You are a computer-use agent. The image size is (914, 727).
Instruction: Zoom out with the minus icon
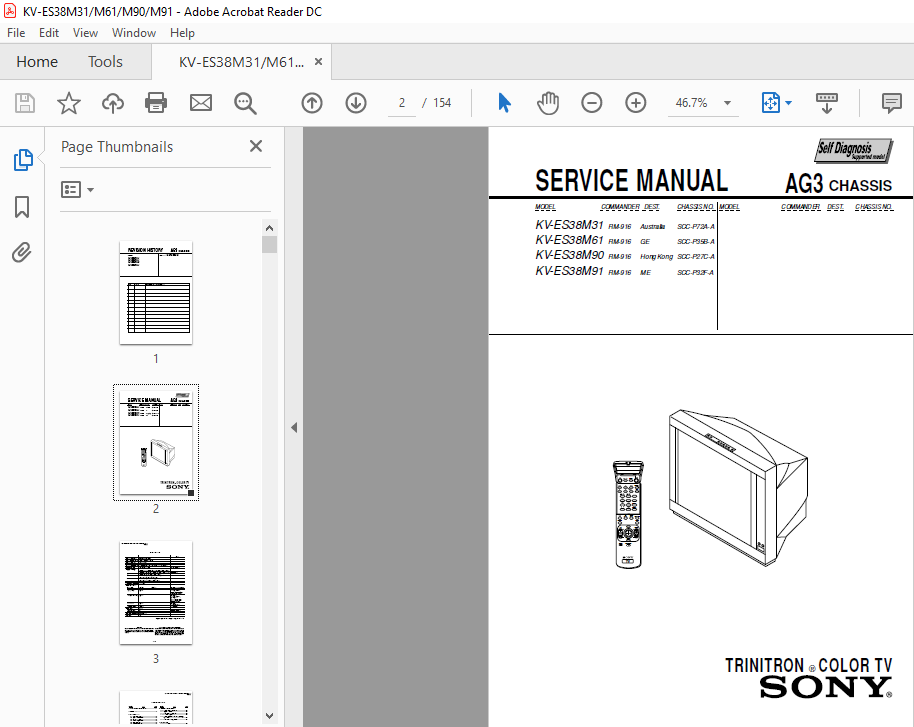[591, 103]
